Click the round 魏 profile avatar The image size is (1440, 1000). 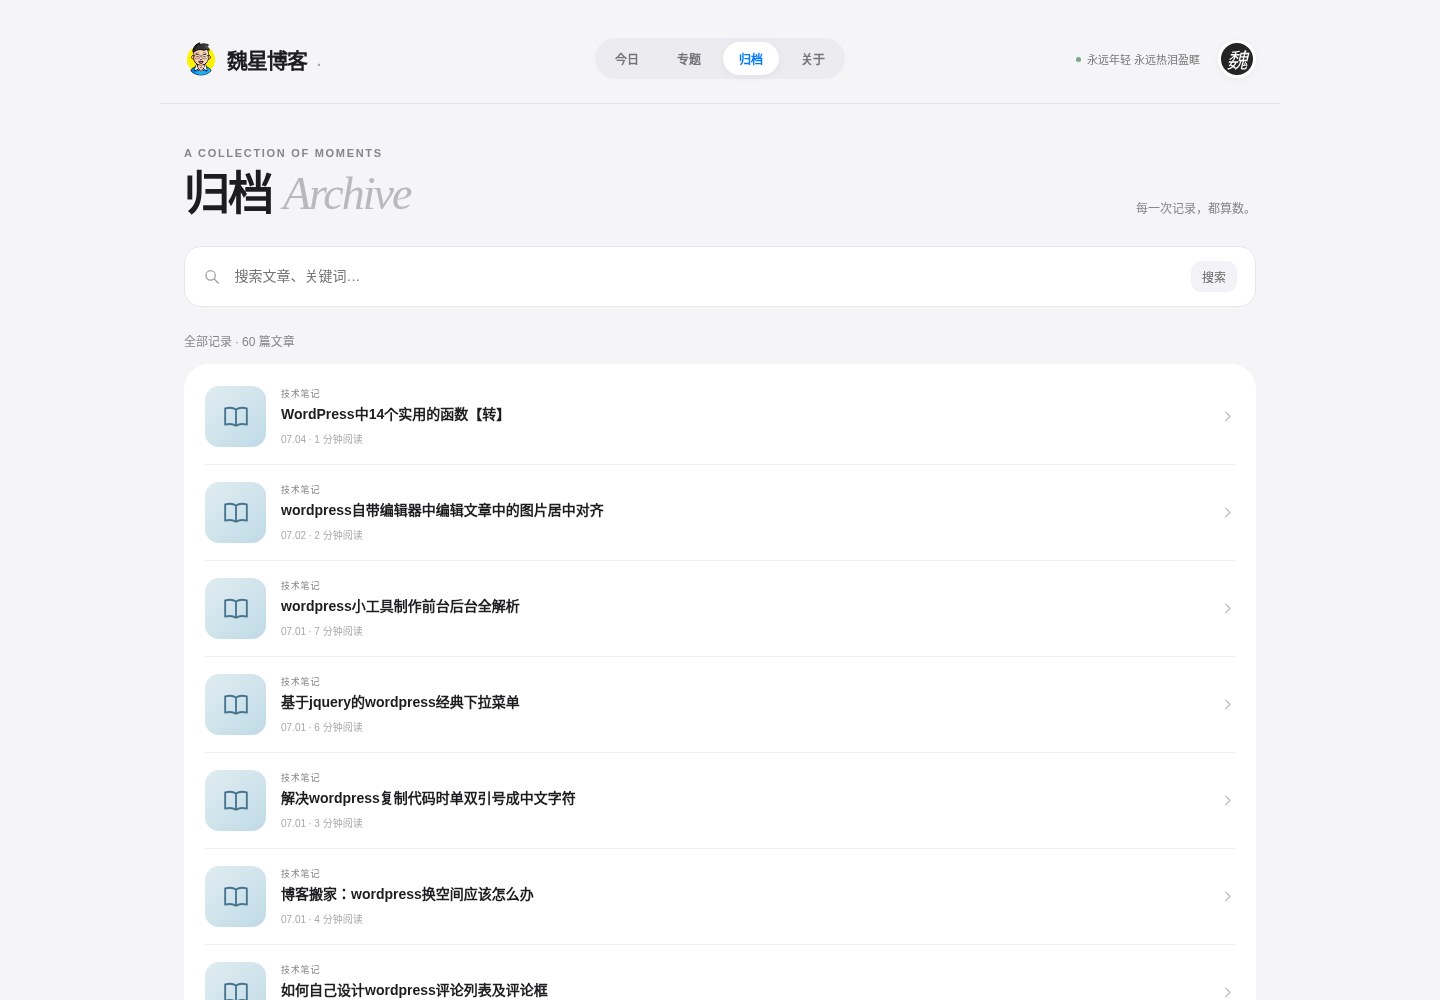tap(1237, 59)
